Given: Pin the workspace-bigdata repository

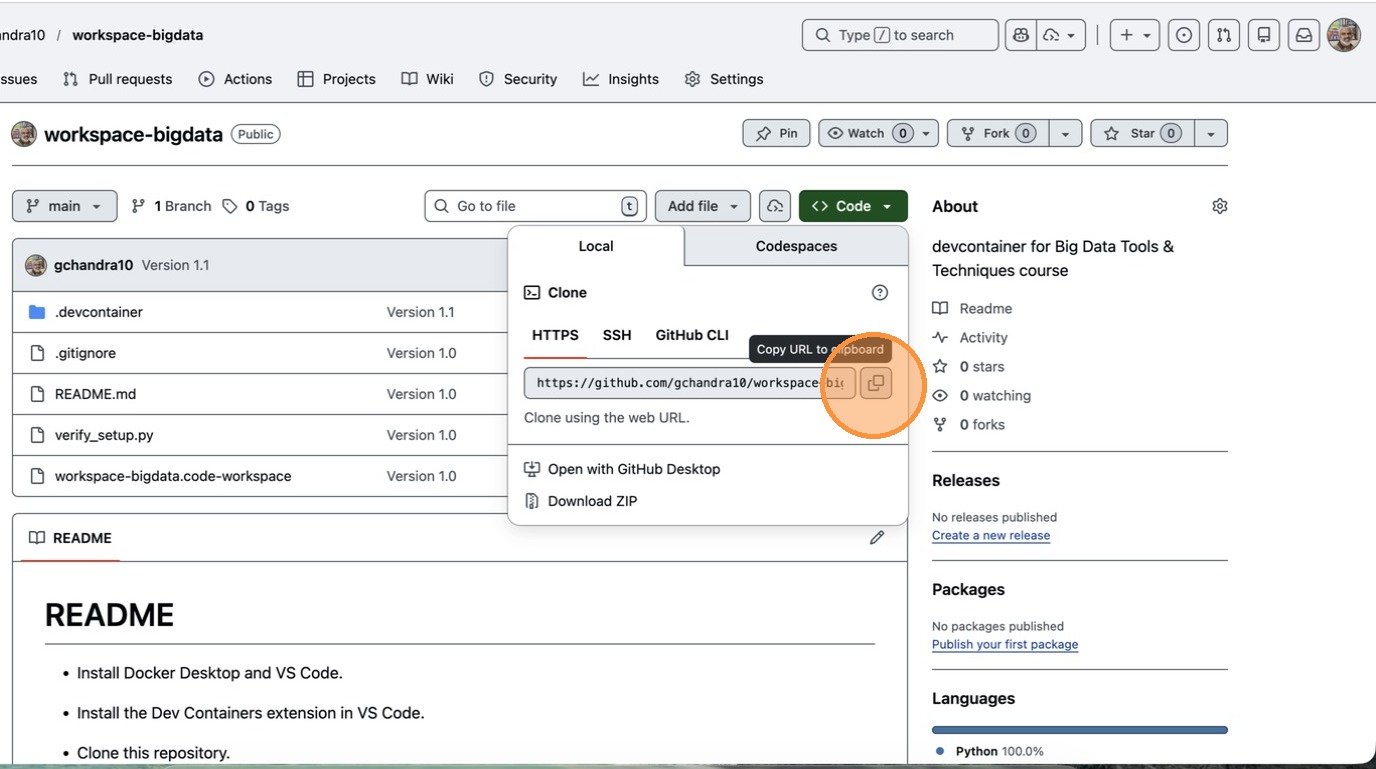Looking at the screenshot, I should coord(777,133).
